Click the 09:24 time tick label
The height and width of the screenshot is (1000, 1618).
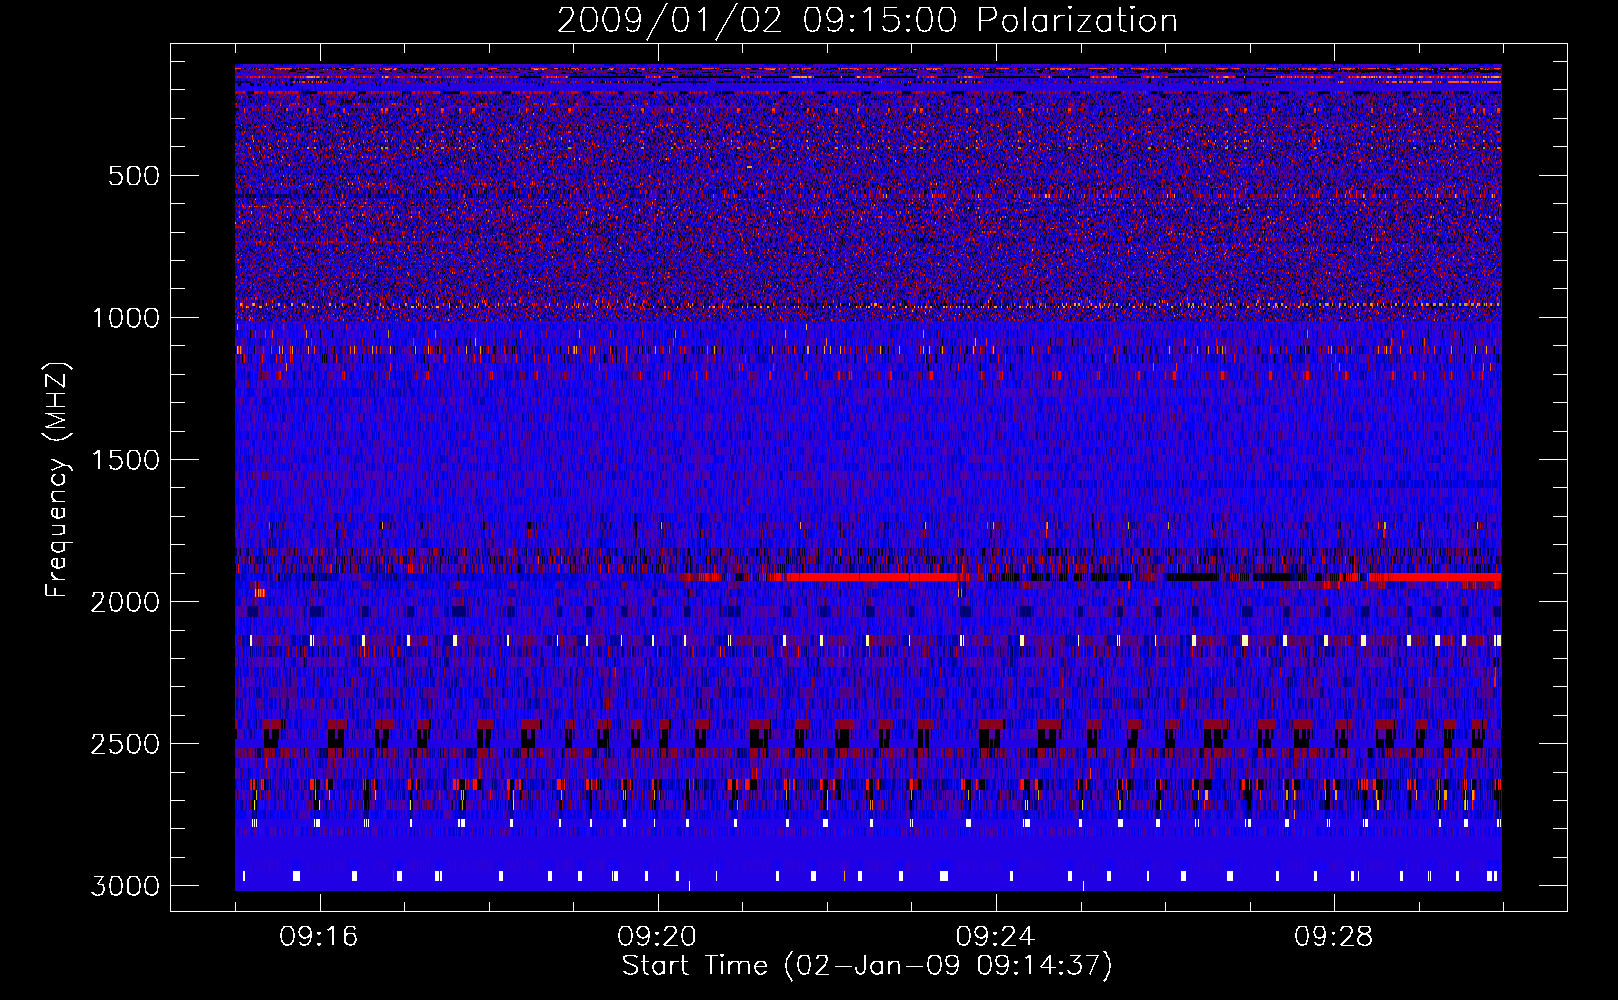(x=995, y=937)
